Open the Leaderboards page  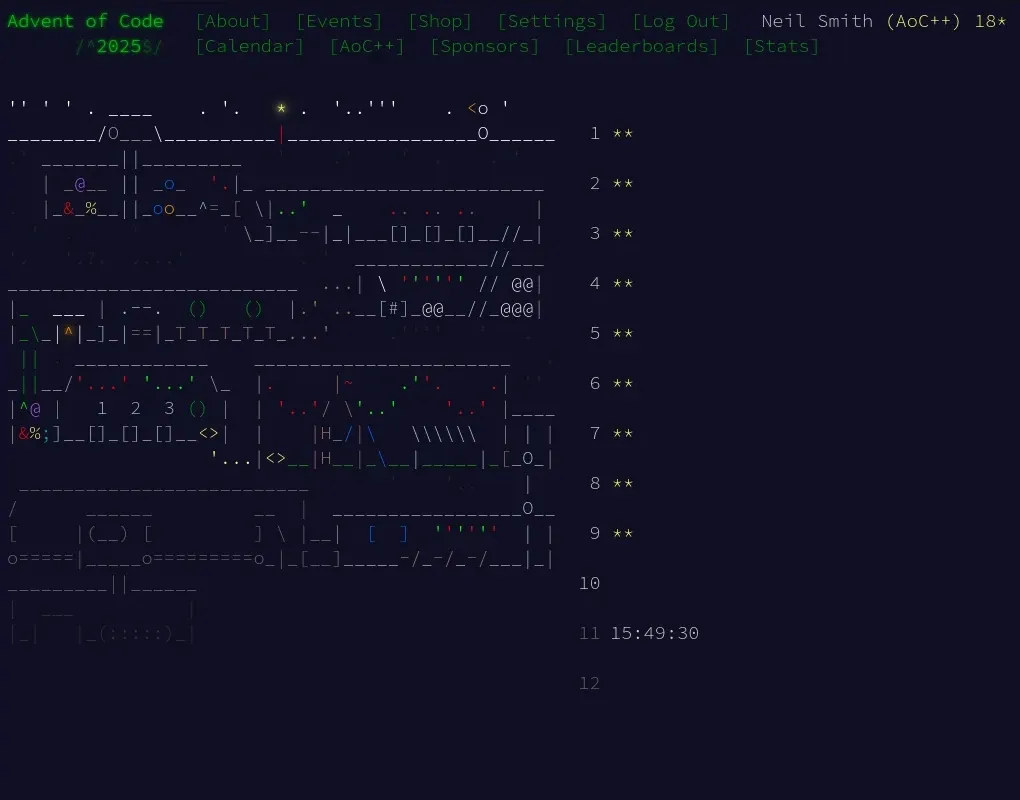point(641,46)
